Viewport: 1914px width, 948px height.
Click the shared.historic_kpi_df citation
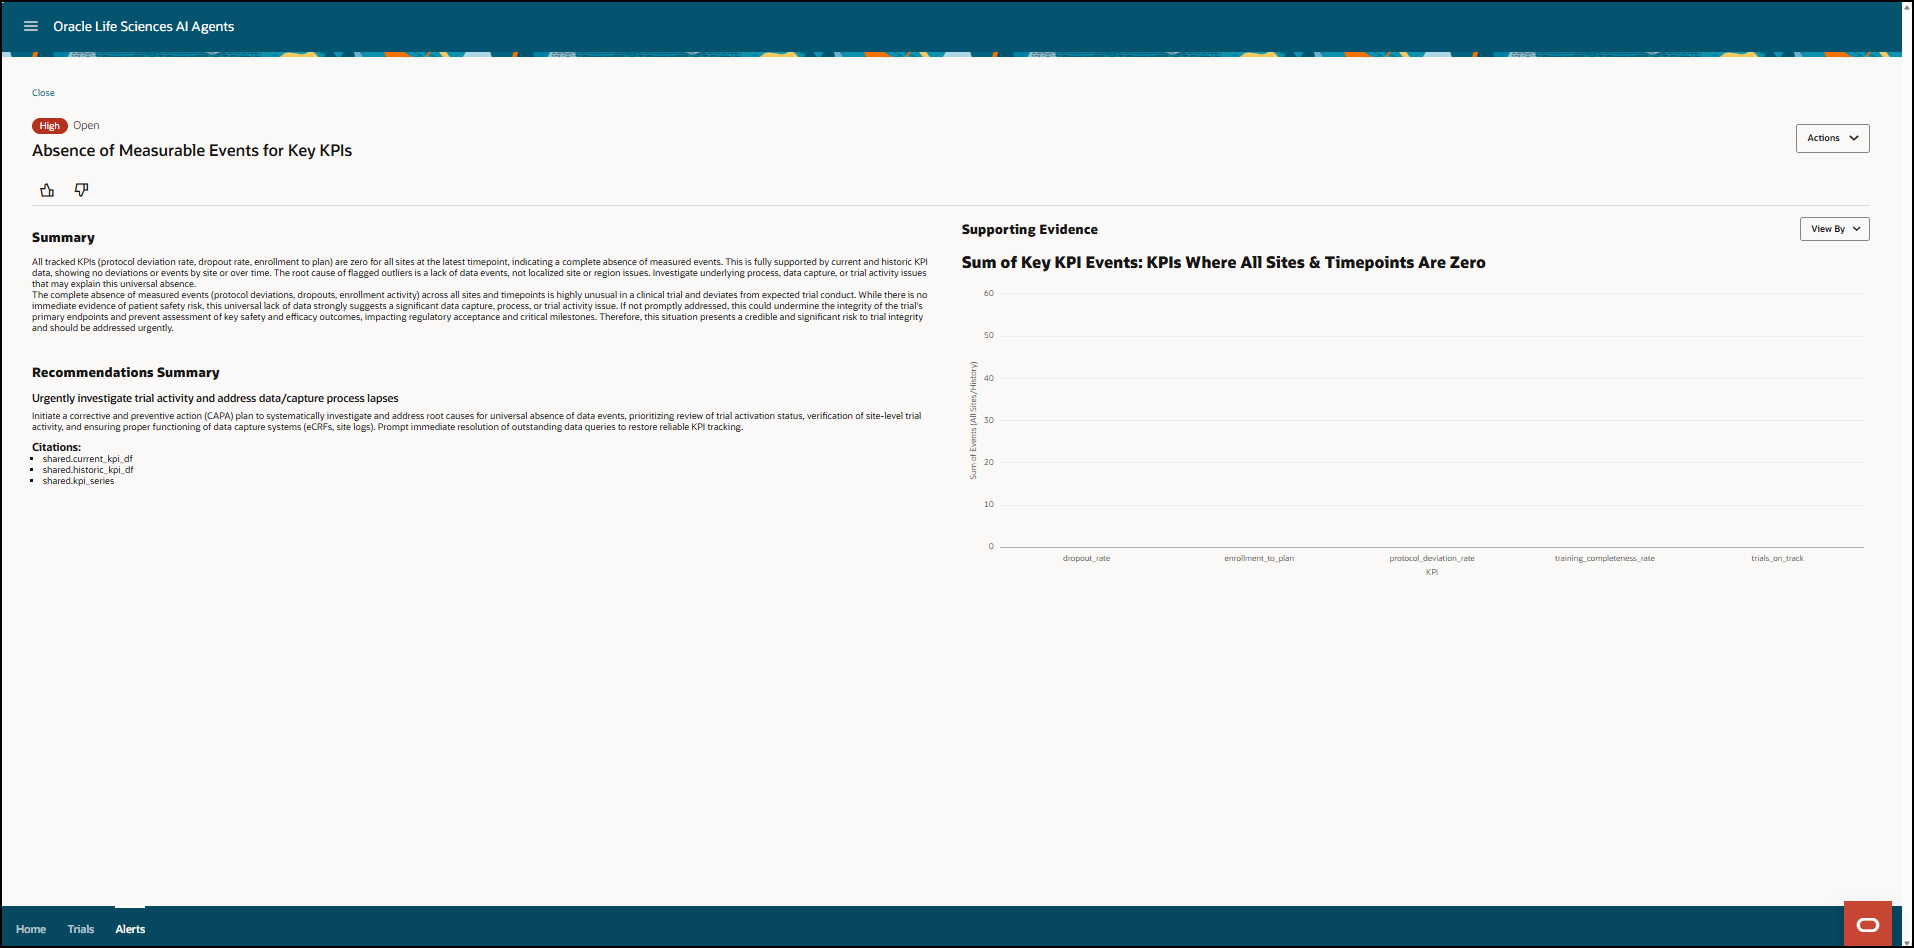88,470
